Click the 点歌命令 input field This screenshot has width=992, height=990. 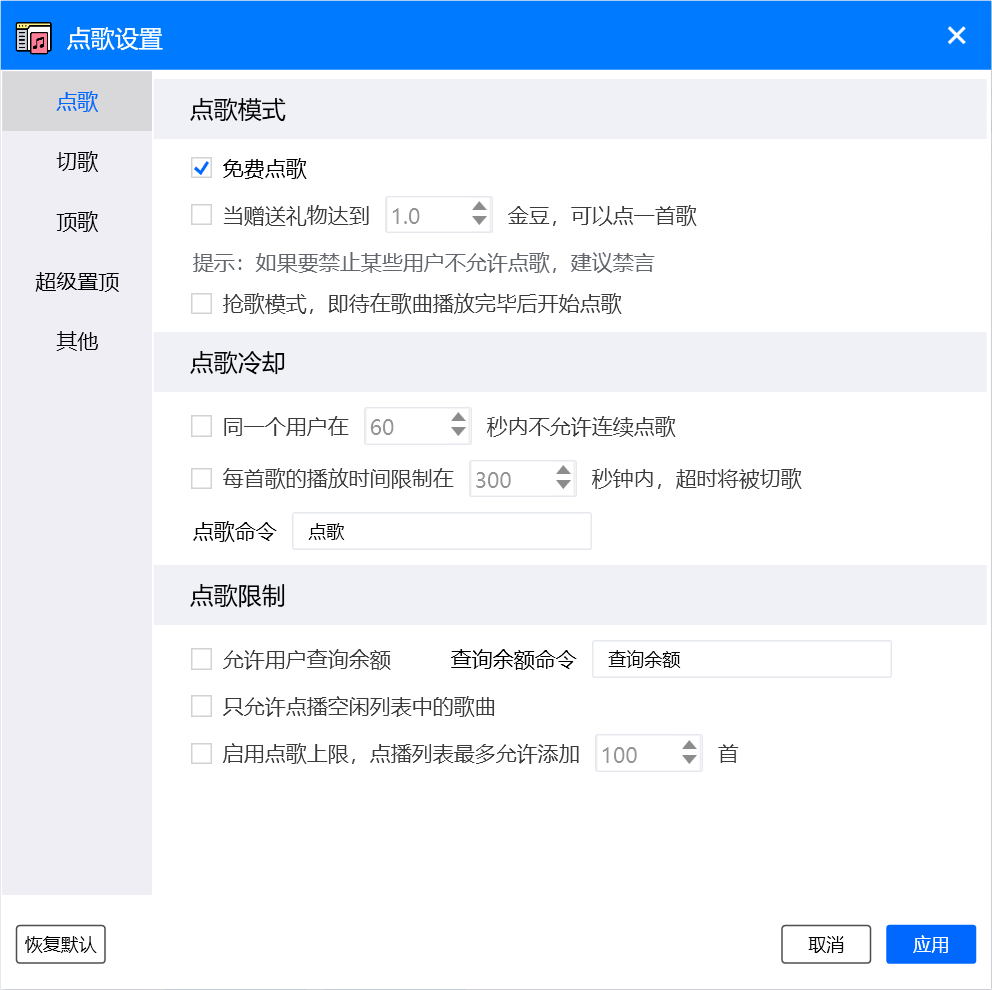(441, 531)
